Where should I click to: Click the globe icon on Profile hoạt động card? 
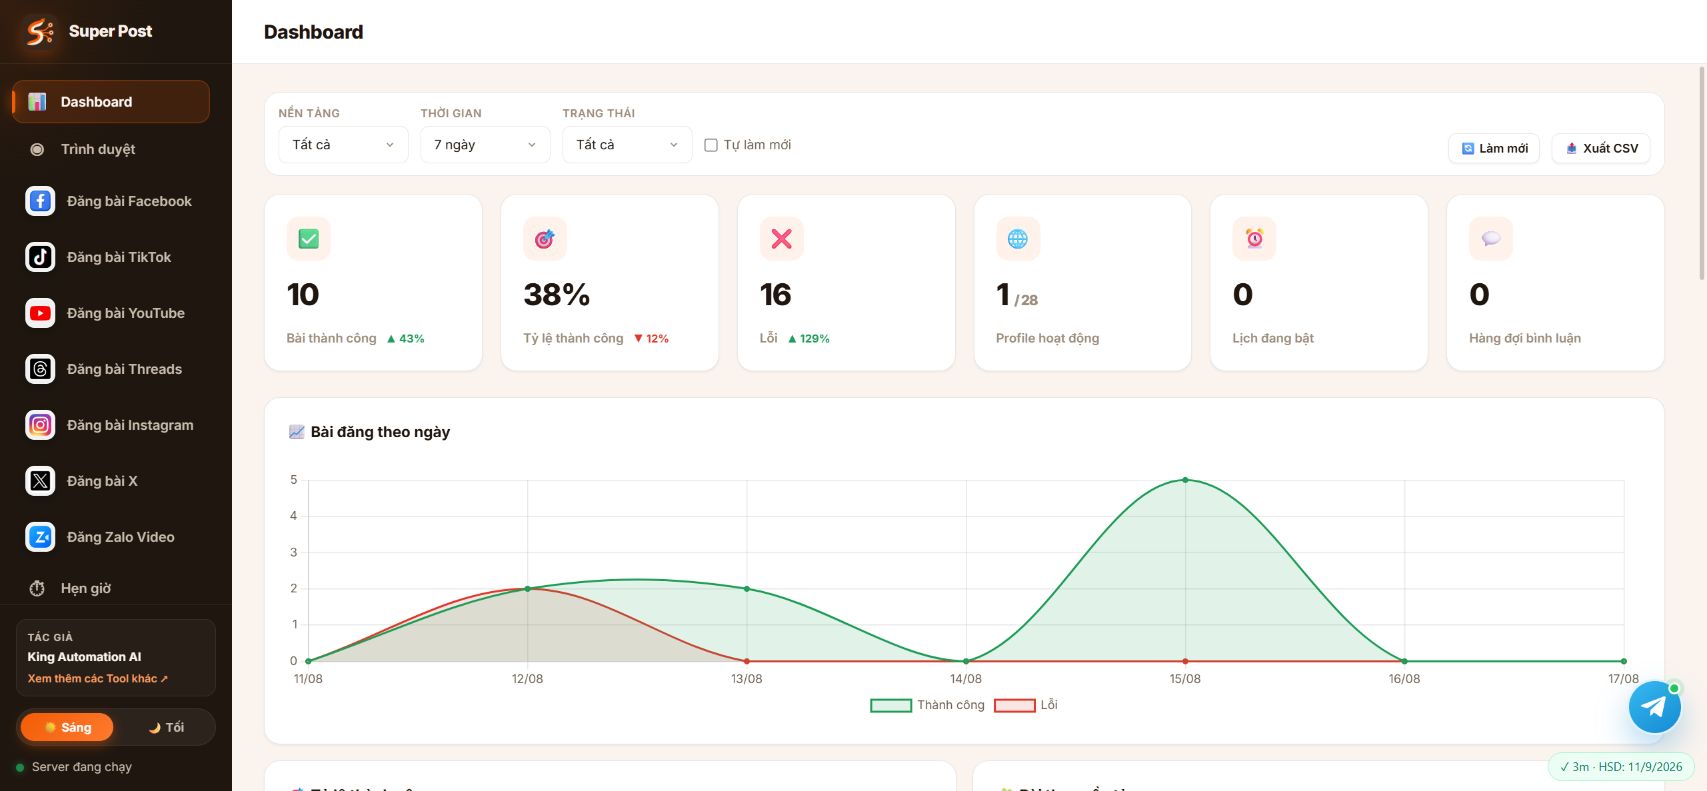[x=1018, y=239]
